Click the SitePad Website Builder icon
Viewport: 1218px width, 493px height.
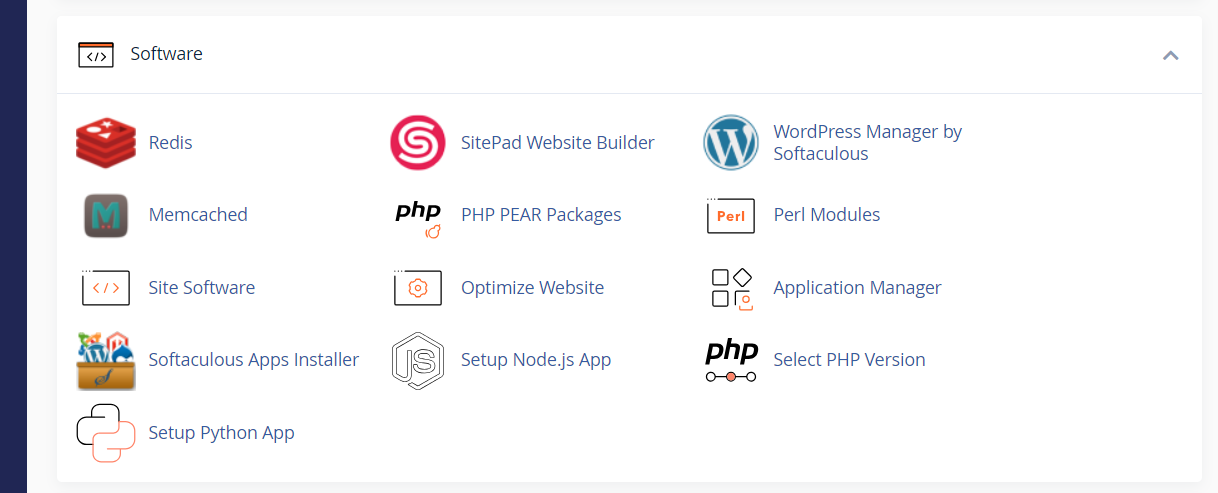tap(417, 143)
